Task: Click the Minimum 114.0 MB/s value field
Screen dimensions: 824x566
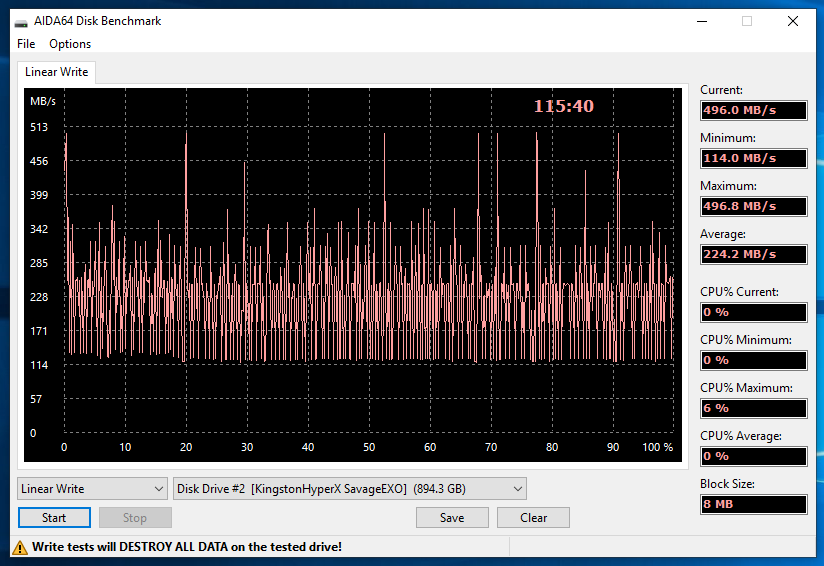Action: tap(754, 158)
